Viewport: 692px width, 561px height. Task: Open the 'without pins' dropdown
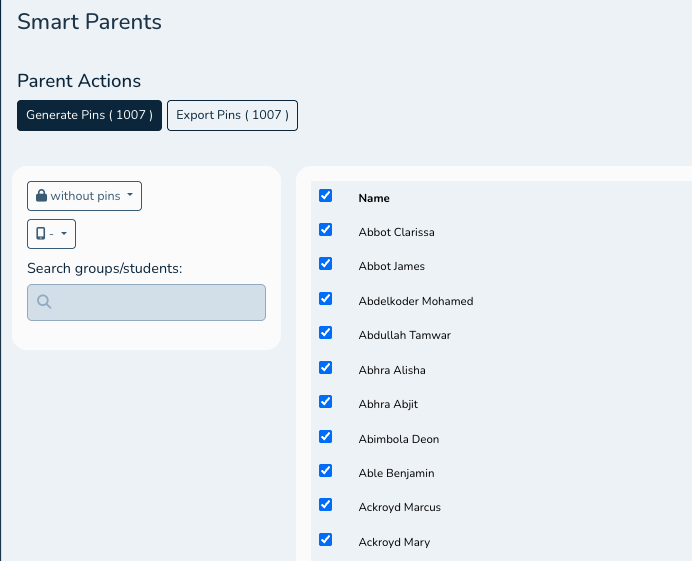click(x=84, y=196)
